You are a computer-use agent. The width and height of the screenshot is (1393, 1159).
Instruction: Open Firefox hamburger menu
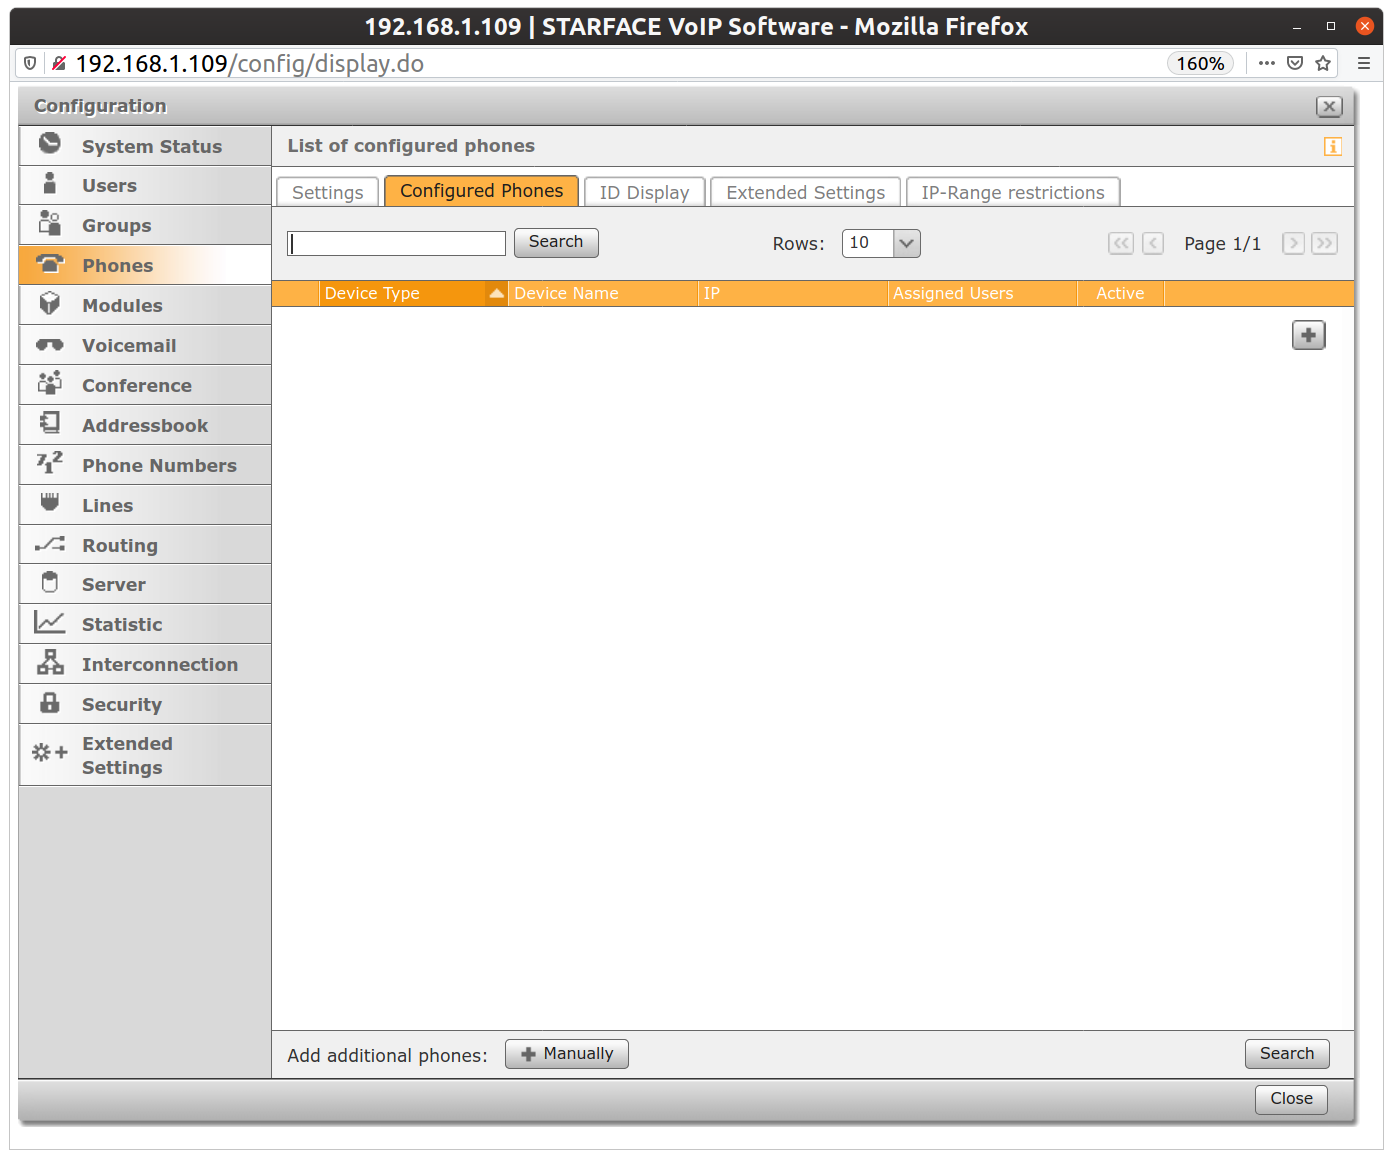1363,63
